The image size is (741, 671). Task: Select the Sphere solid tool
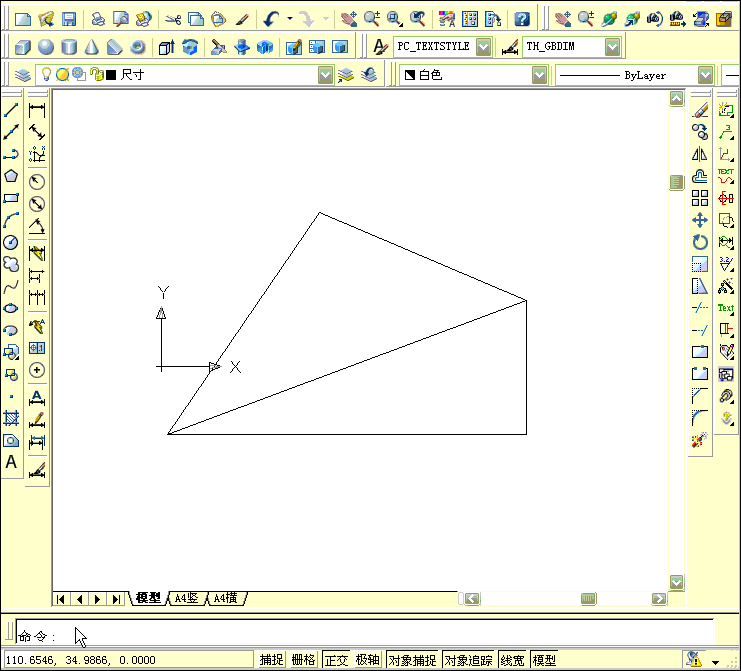click(46, 47)
